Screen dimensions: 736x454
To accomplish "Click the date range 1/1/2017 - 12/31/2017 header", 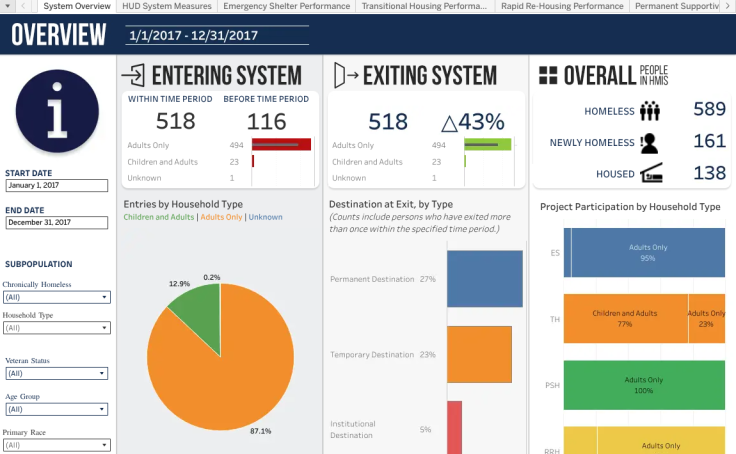I will [x=193, y=36].
